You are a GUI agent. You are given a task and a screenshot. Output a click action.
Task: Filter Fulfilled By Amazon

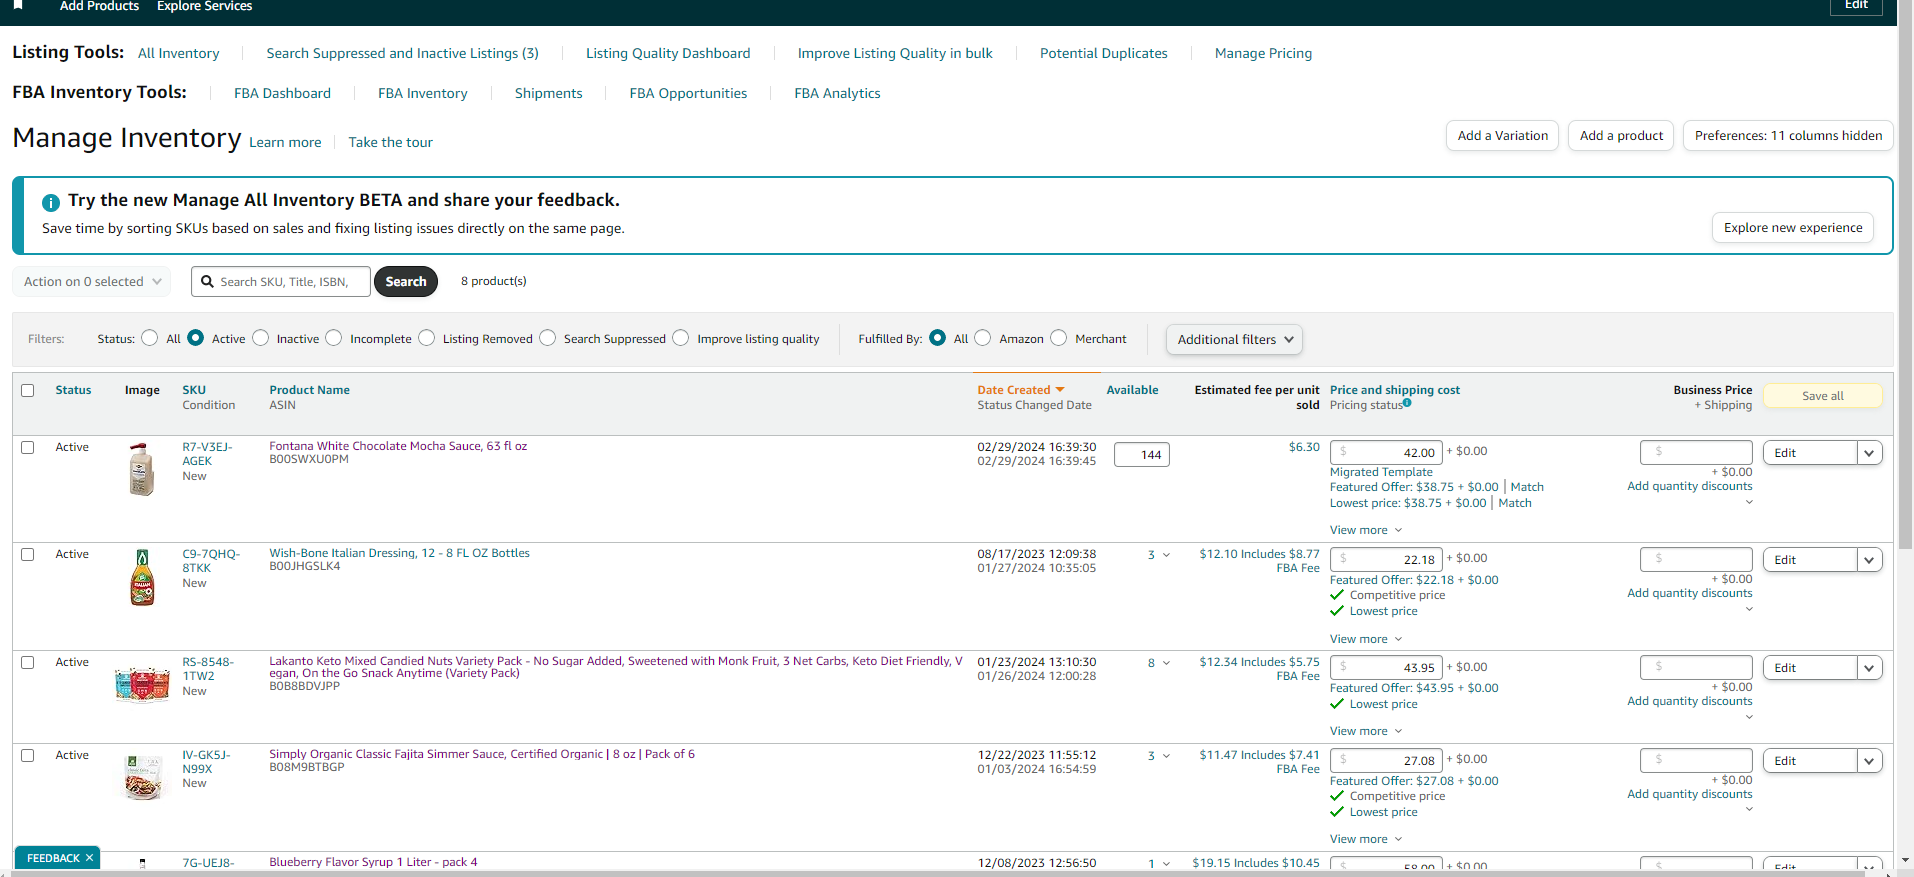click(983, 338)
